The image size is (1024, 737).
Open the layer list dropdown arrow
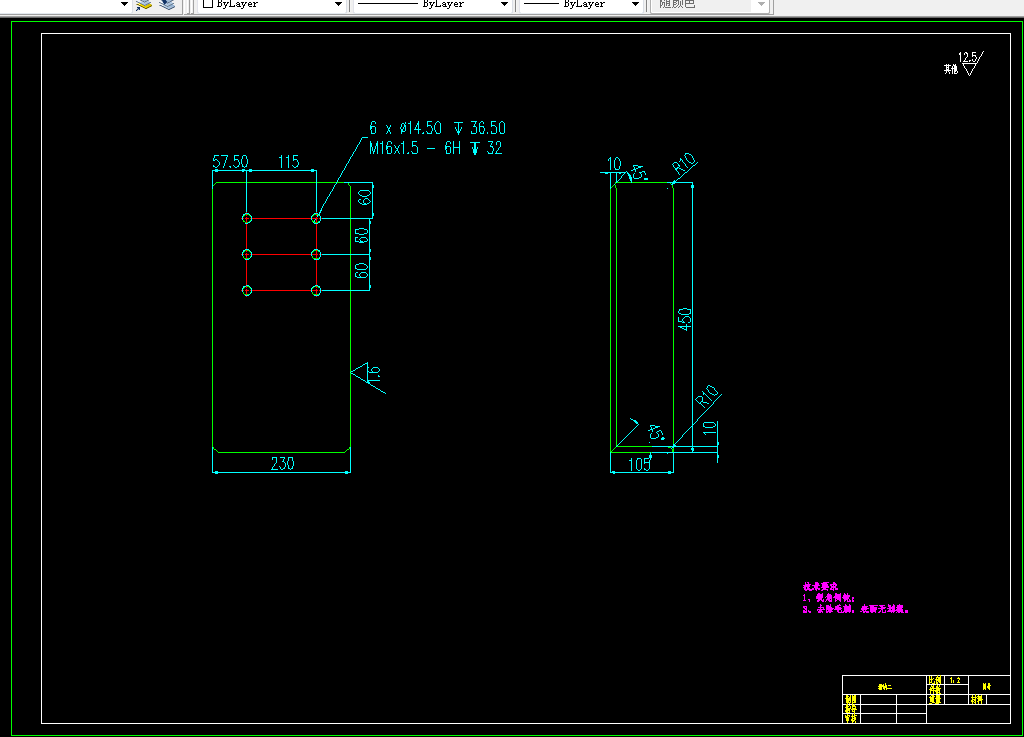pyautogui.click(x=124, y=4)
